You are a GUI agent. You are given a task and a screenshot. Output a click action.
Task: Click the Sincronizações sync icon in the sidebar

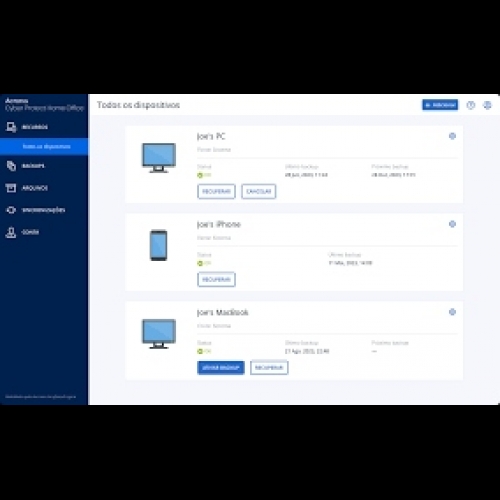(11, 210)
